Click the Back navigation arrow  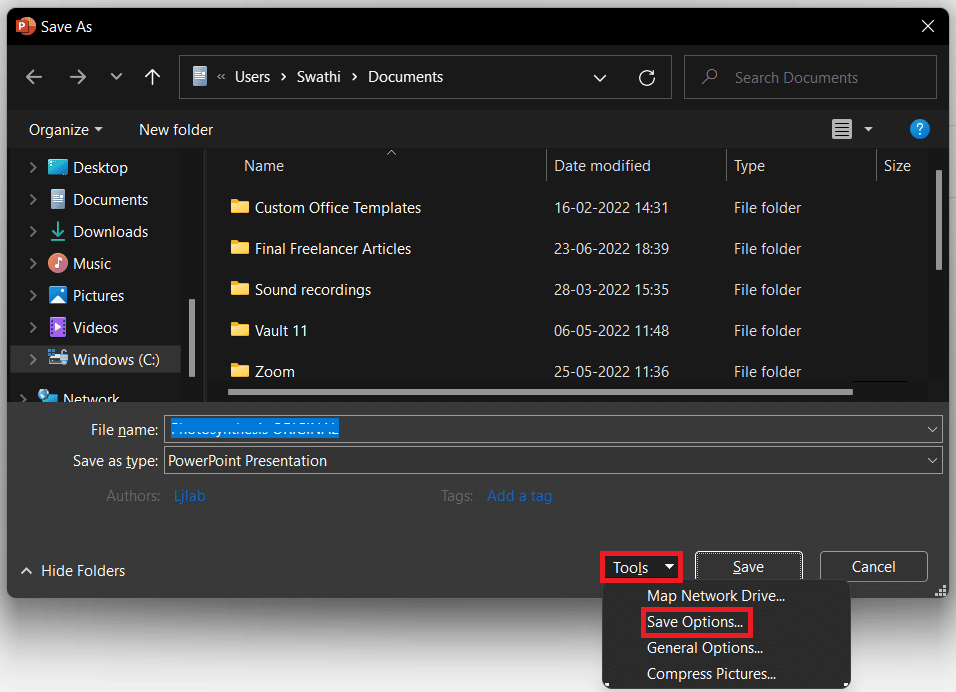33,76
